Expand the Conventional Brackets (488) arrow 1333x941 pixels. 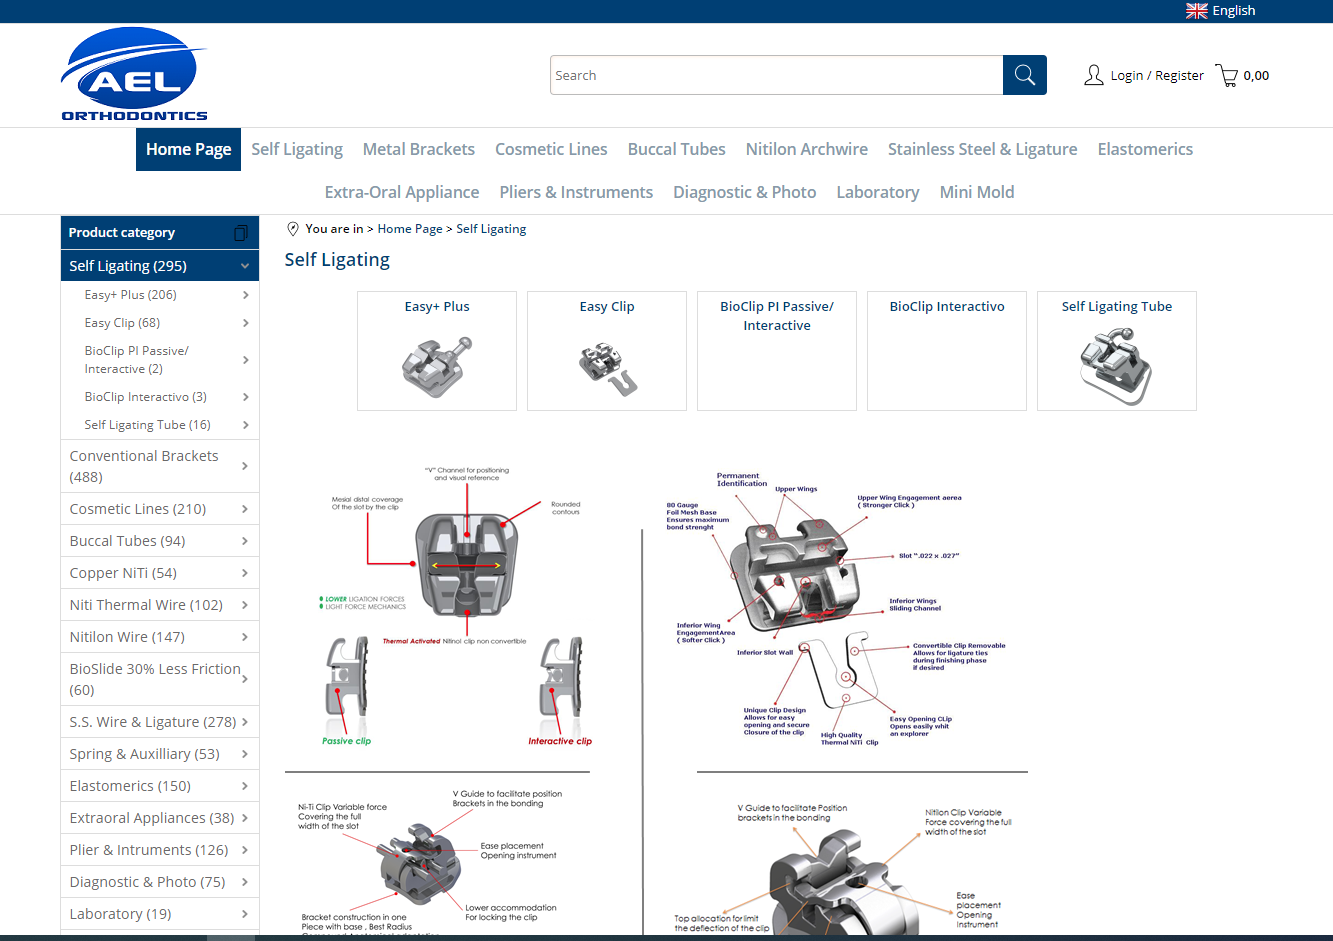(246, 466)
